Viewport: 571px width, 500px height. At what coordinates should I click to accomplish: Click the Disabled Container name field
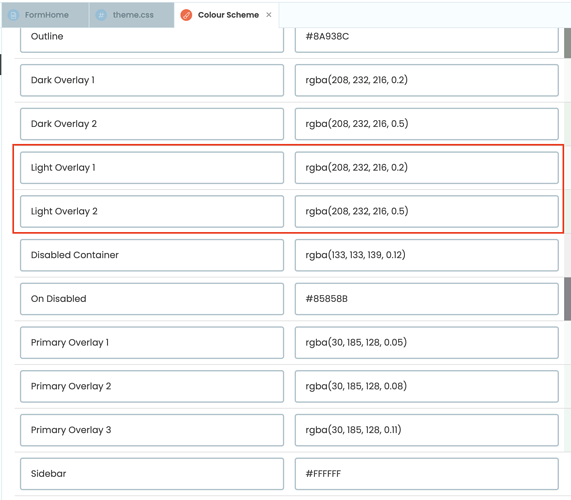tap(152, 255)
